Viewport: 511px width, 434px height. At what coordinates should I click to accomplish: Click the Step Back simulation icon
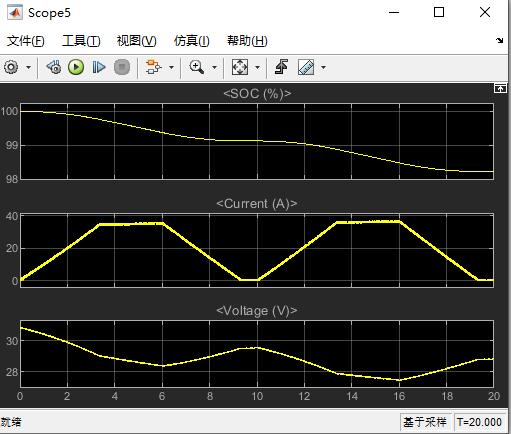pos(54,67)
